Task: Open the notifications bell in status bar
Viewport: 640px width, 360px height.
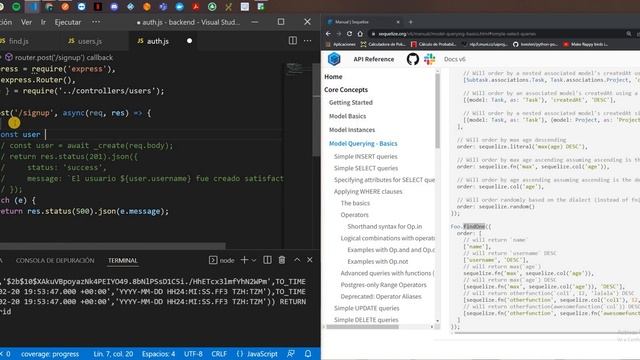Action: (x=308, y=353)
